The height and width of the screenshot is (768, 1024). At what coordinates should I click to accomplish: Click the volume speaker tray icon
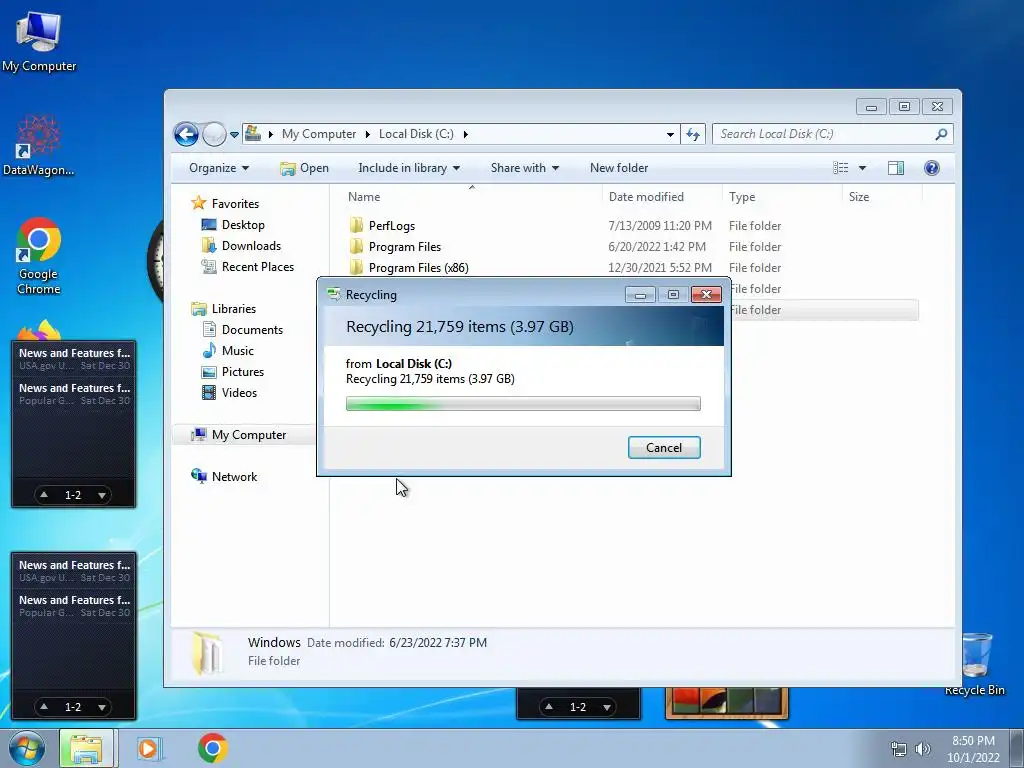tap(922, 749)
